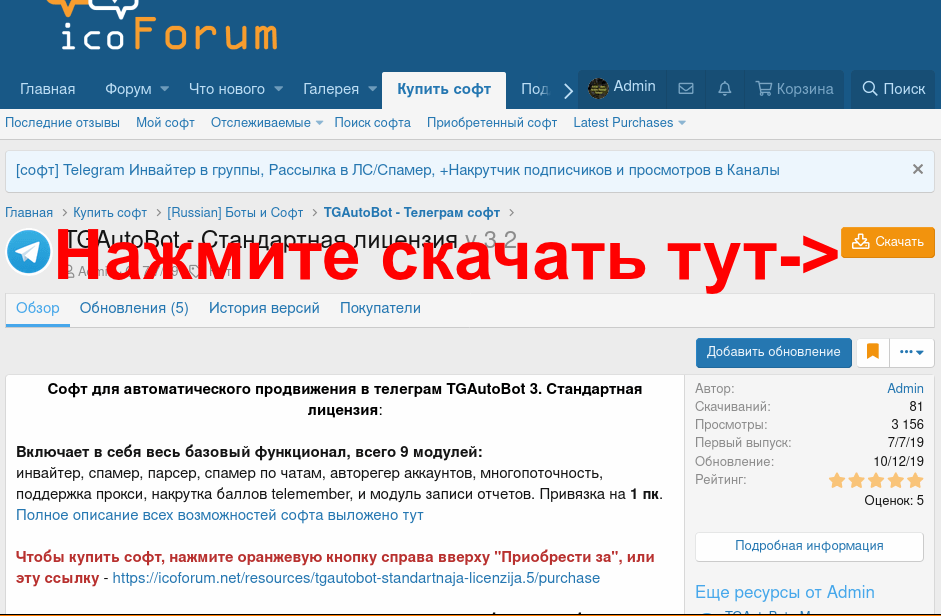941x616 pixels.
Task: Open Мой софт link
Action: point(165,122)
